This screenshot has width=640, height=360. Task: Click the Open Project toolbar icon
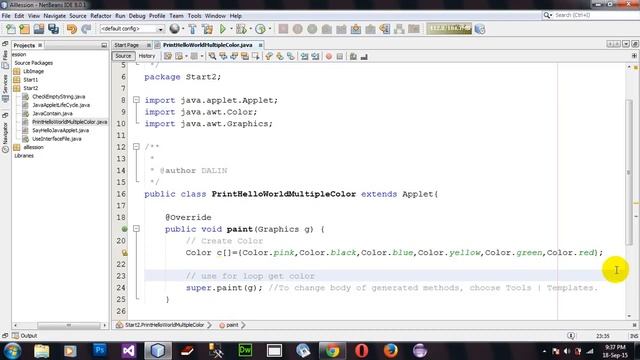point(39,29)
